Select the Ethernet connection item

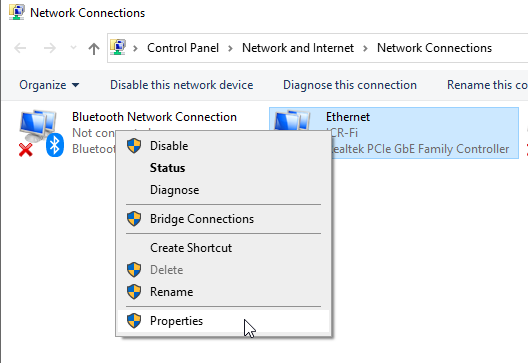pyautogui.click(x=394, y=133)
